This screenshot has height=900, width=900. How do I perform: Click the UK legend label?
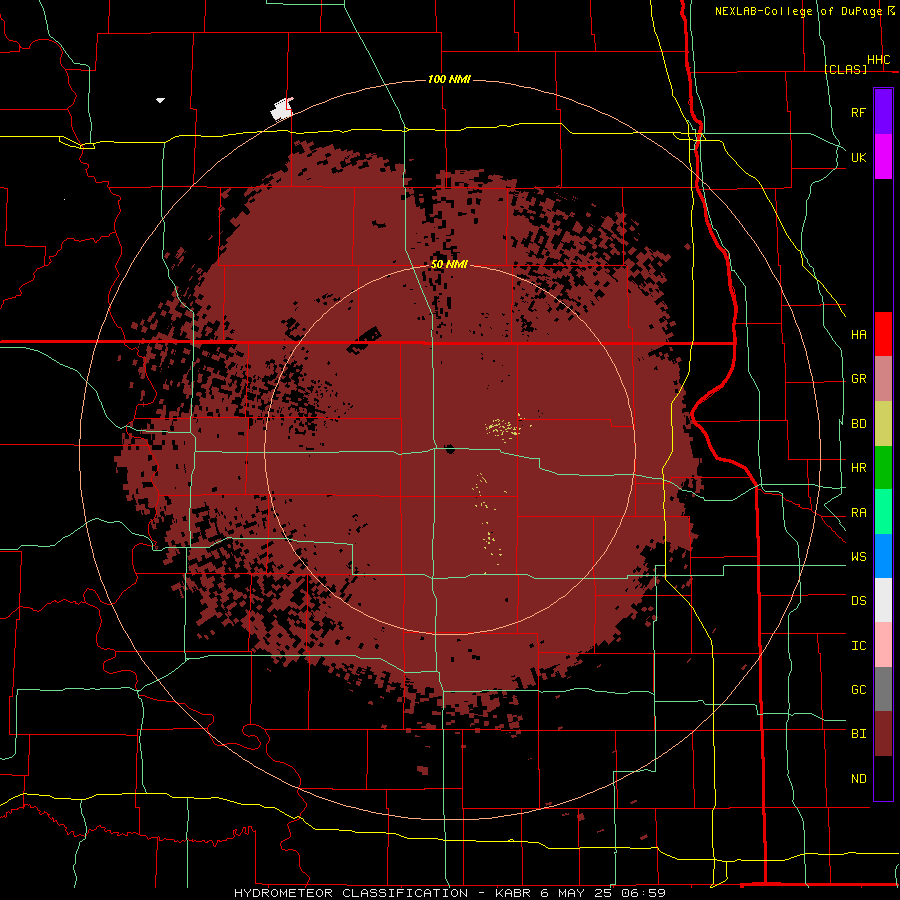click(858, 157)
